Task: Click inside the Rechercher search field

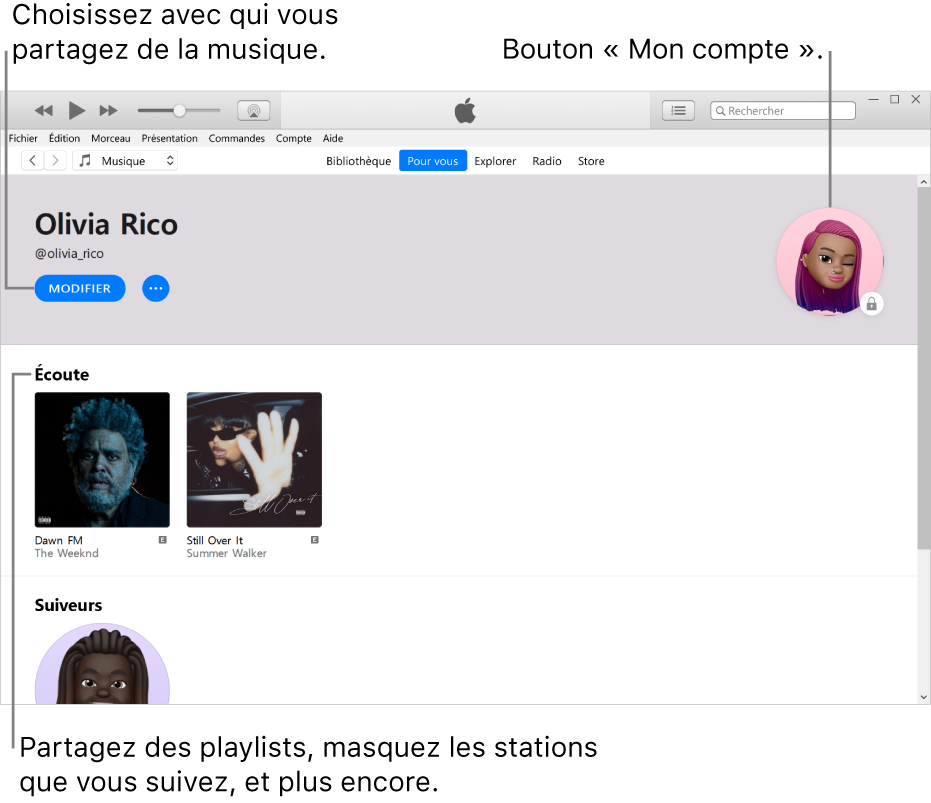Action: point(783,110)
